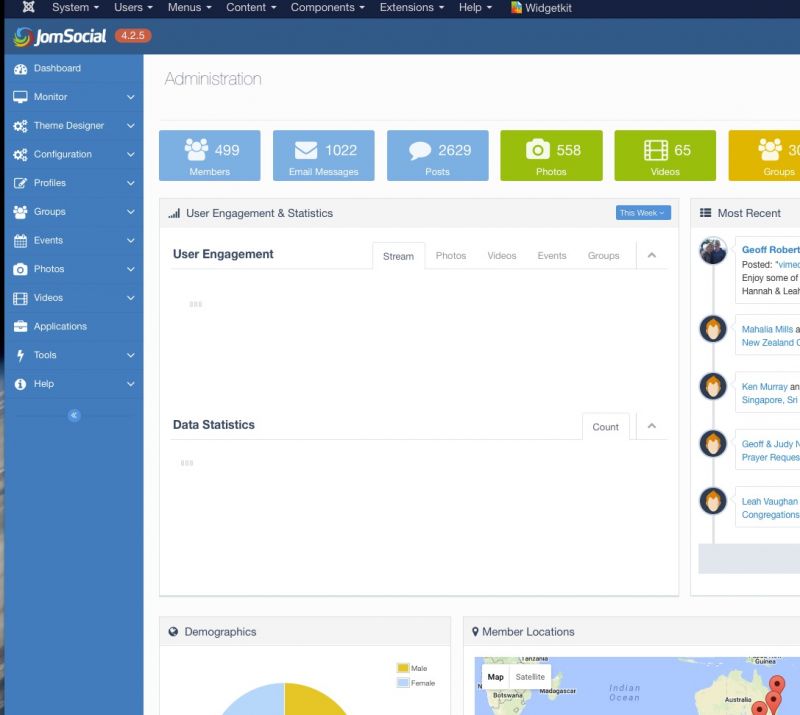Click the Posts speech bubble tile
The width and height of the screenshot is (800, 715).
pyautogui.click(x=437, y=155)
